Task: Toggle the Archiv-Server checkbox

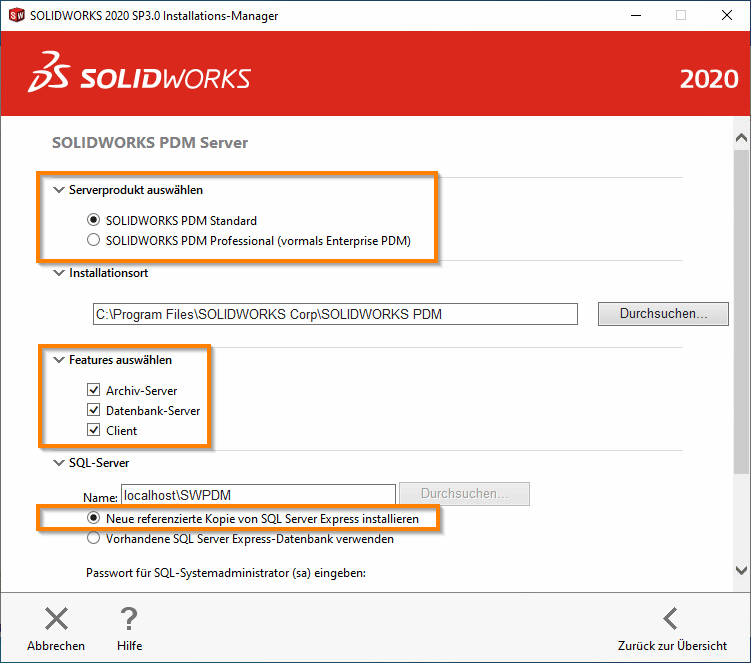Action: [93, 390]
